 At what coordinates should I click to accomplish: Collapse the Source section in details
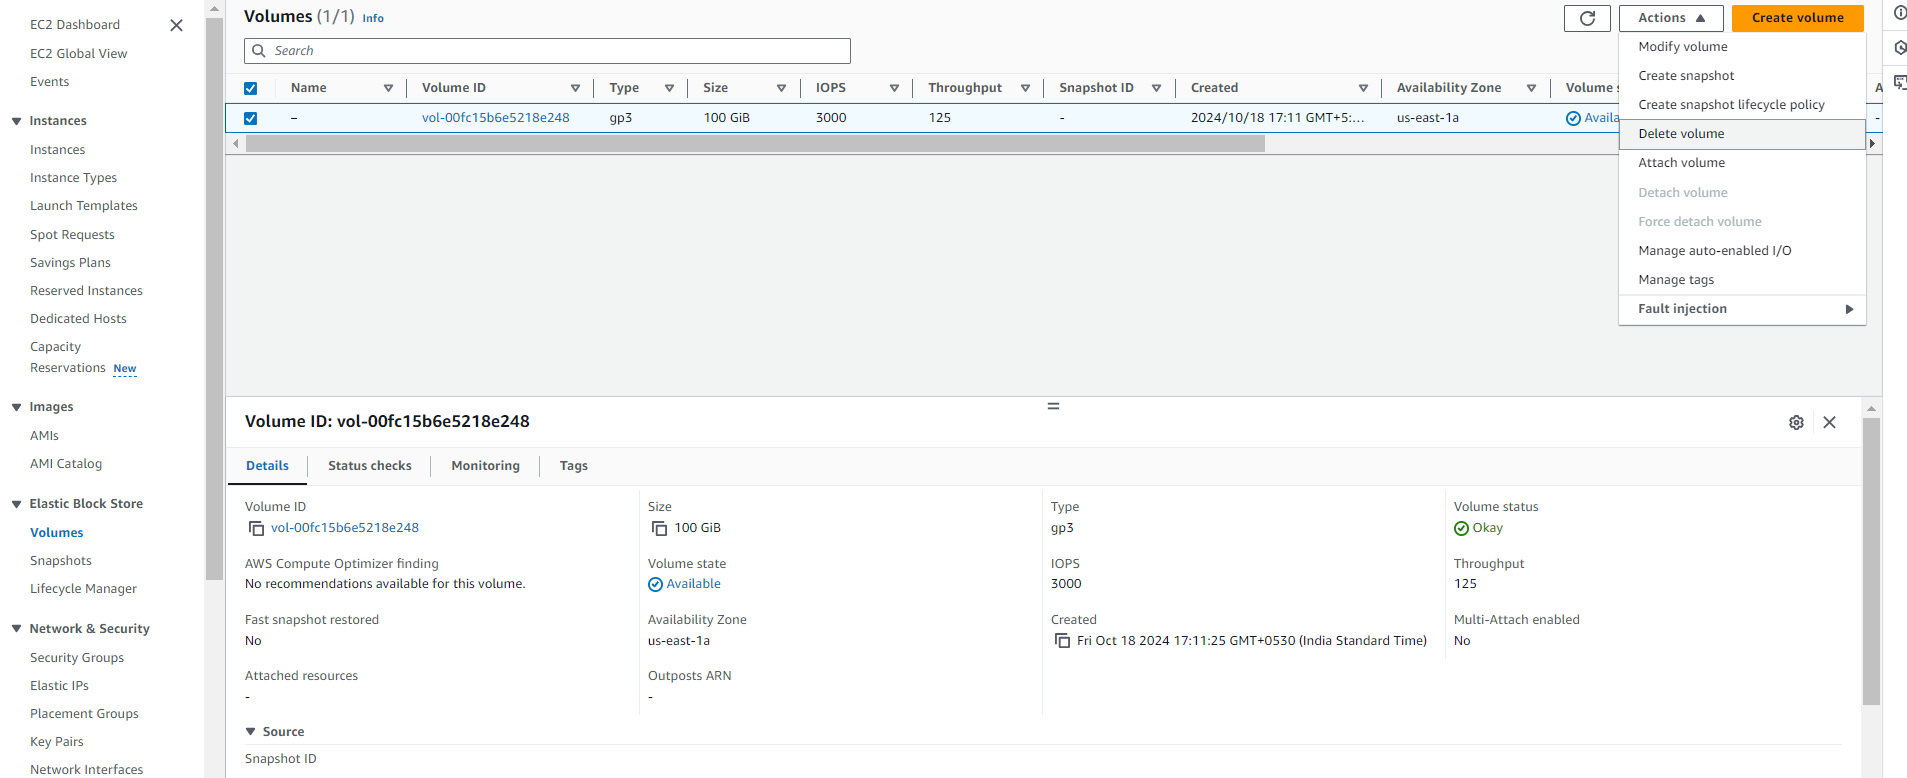point(251,732)
